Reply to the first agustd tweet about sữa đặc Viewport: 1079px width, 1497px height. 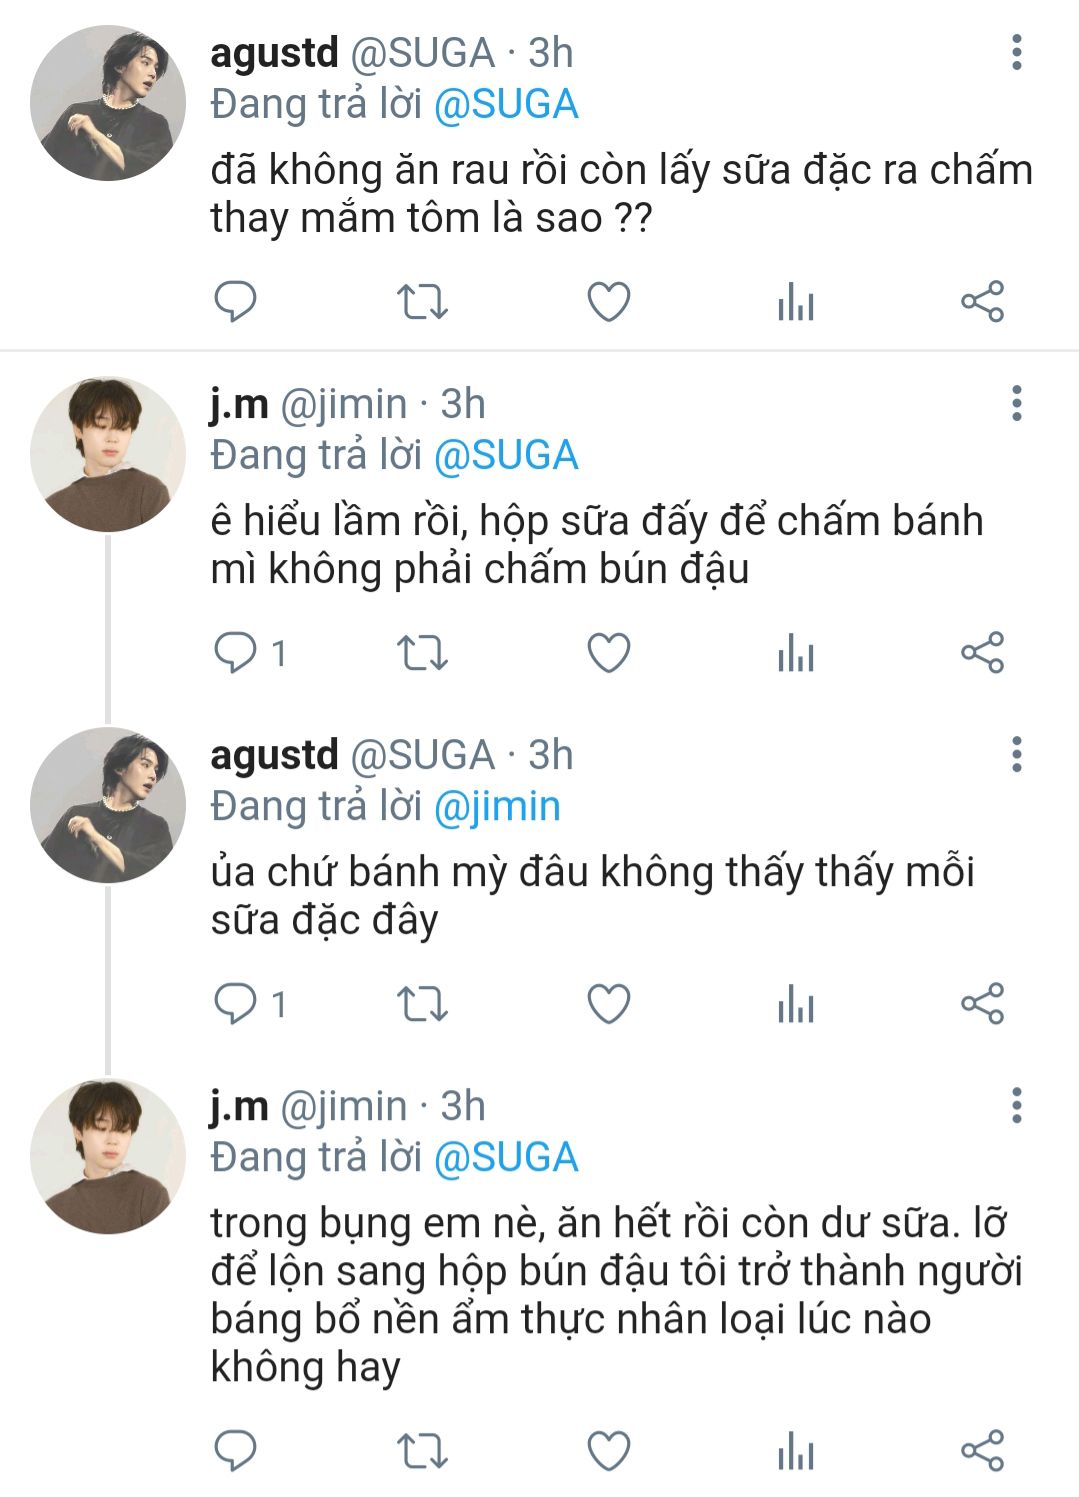click(x=236, y=301)
